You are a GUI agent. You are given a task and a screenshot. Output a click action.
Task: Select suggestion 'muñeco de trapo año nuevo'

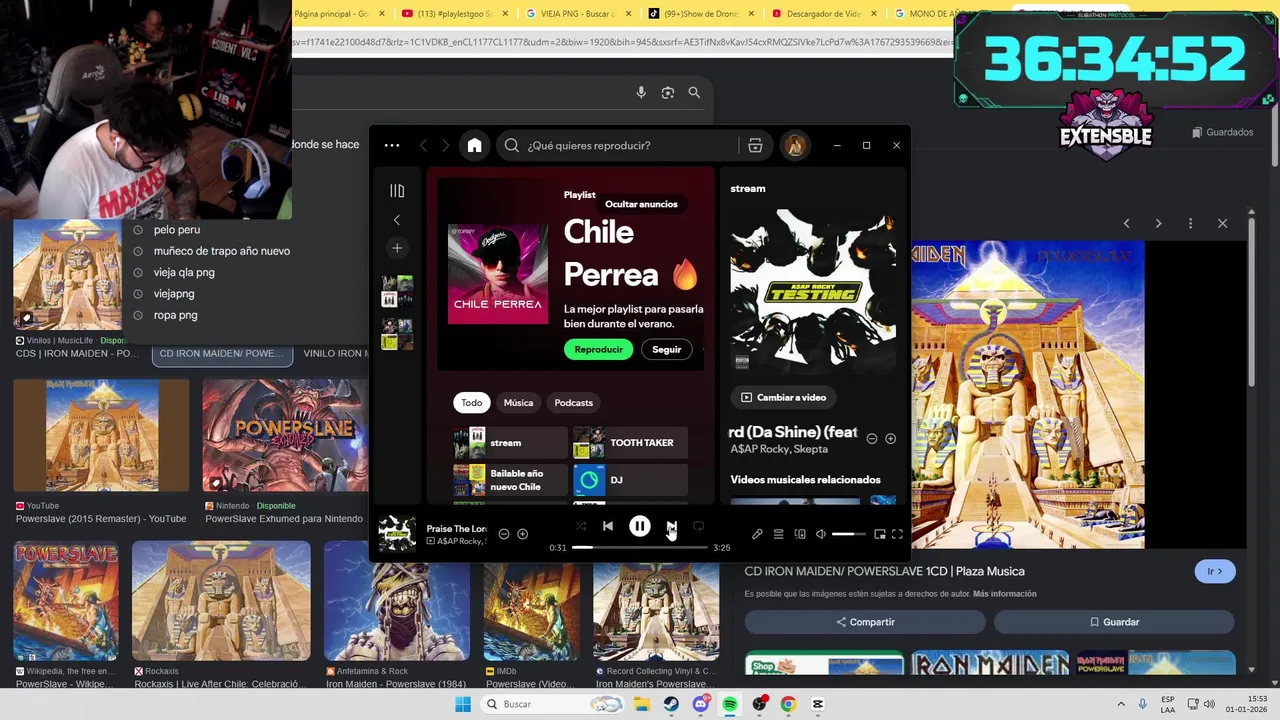tap(222, 251)
